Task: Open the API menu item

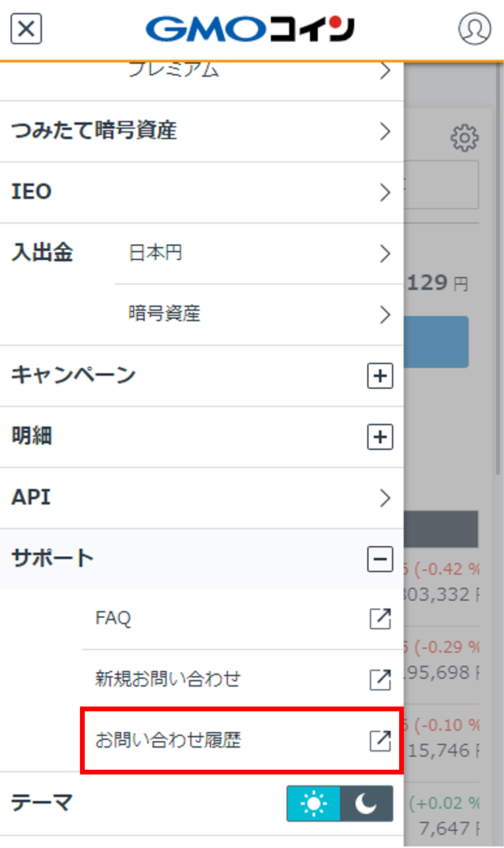Action: coord(202,498)
